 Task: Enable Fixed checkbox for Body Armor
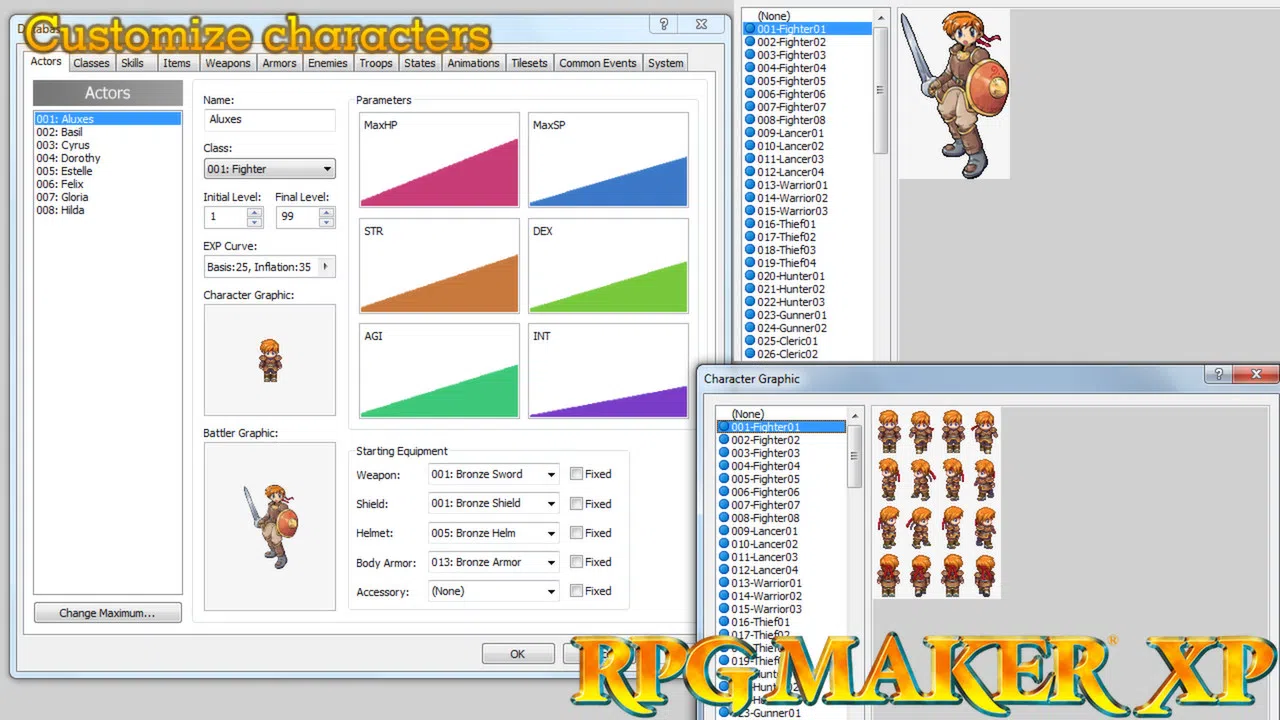[576, 562]
